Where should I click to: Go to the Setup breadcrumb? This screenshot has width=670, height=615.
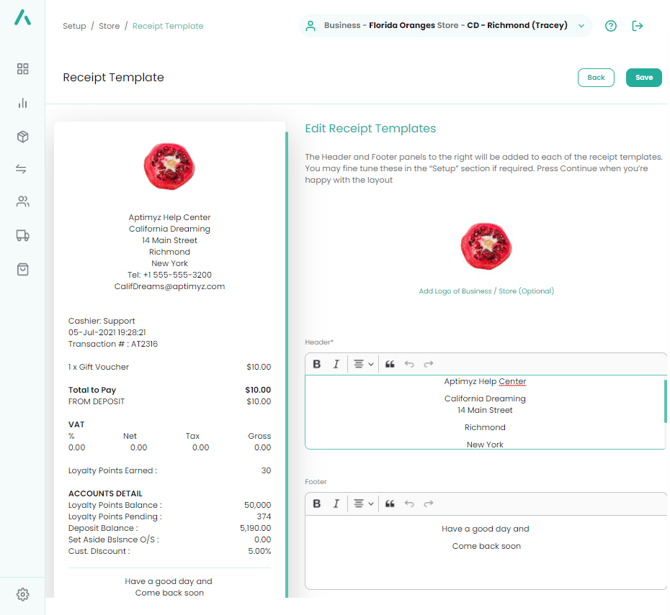74,26
